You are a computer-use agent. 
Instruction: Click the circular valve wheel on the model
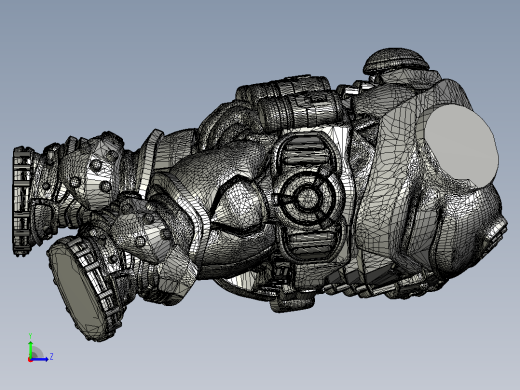pos(307,198)
